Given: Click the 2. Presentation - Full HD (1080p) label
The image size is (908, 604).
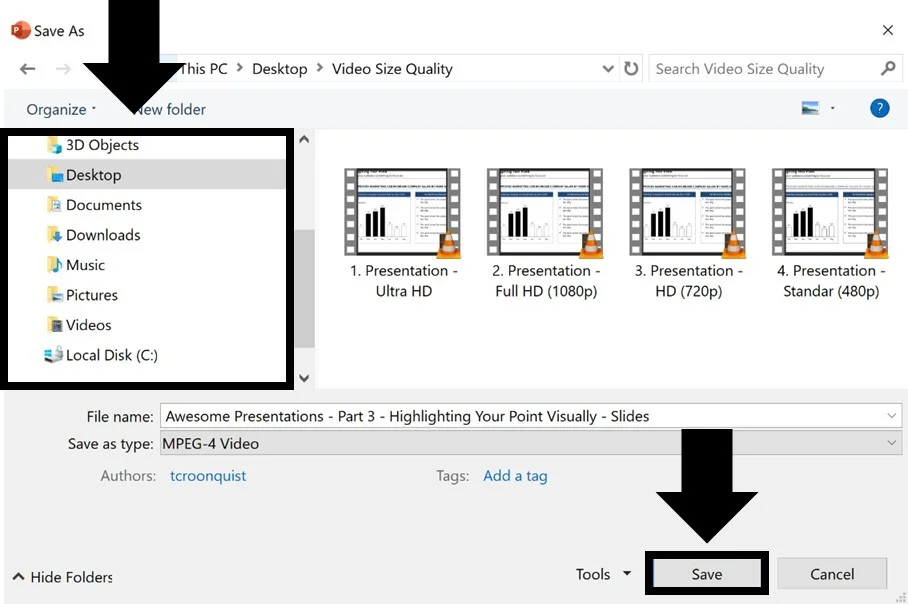Looking at the screenshot, I should point(545,281).
